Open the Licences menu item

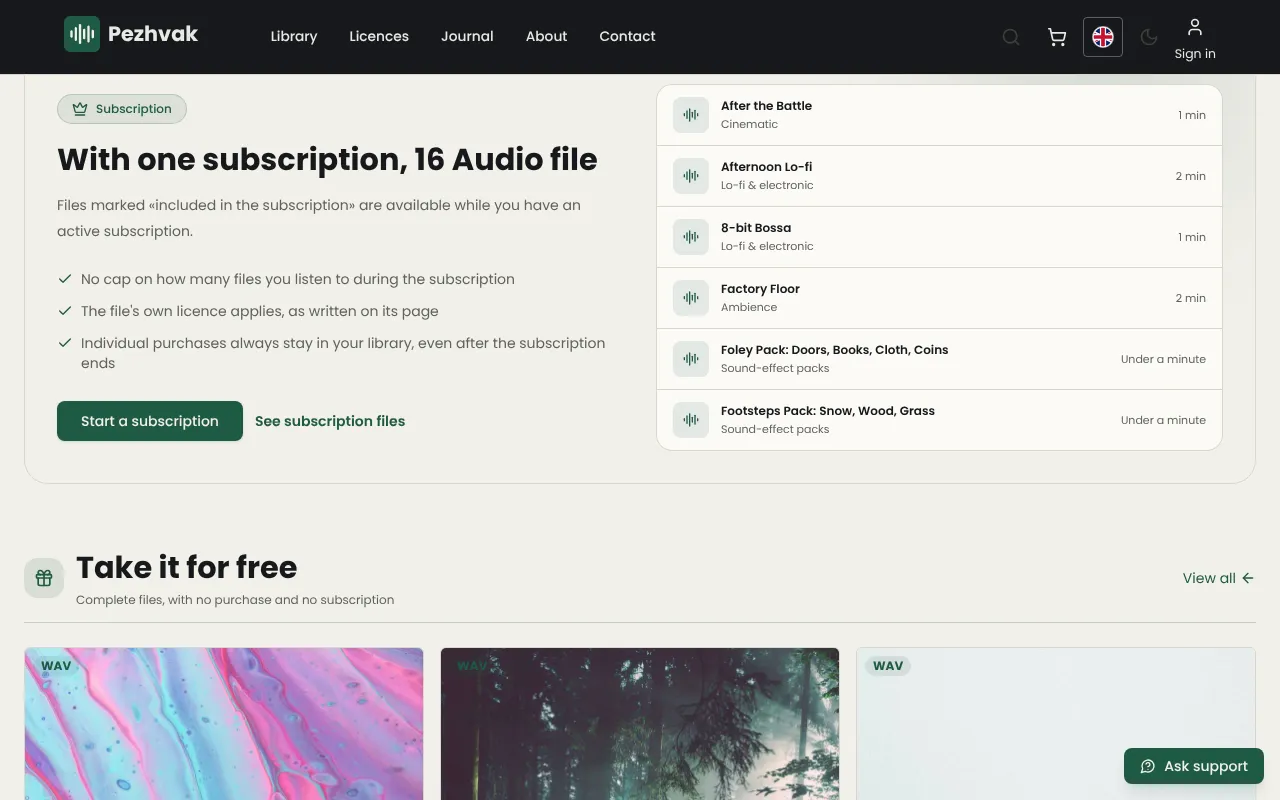tap(379, 36)
